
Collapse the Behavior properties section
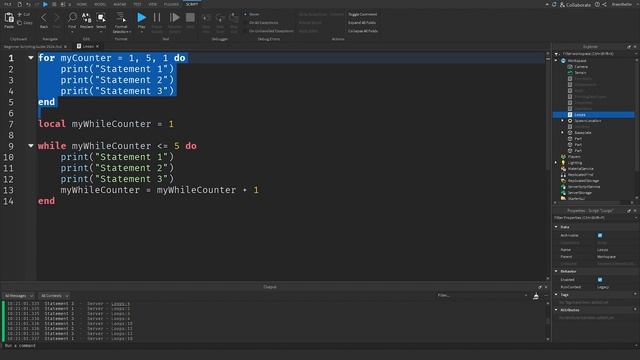tap(556, 271)
